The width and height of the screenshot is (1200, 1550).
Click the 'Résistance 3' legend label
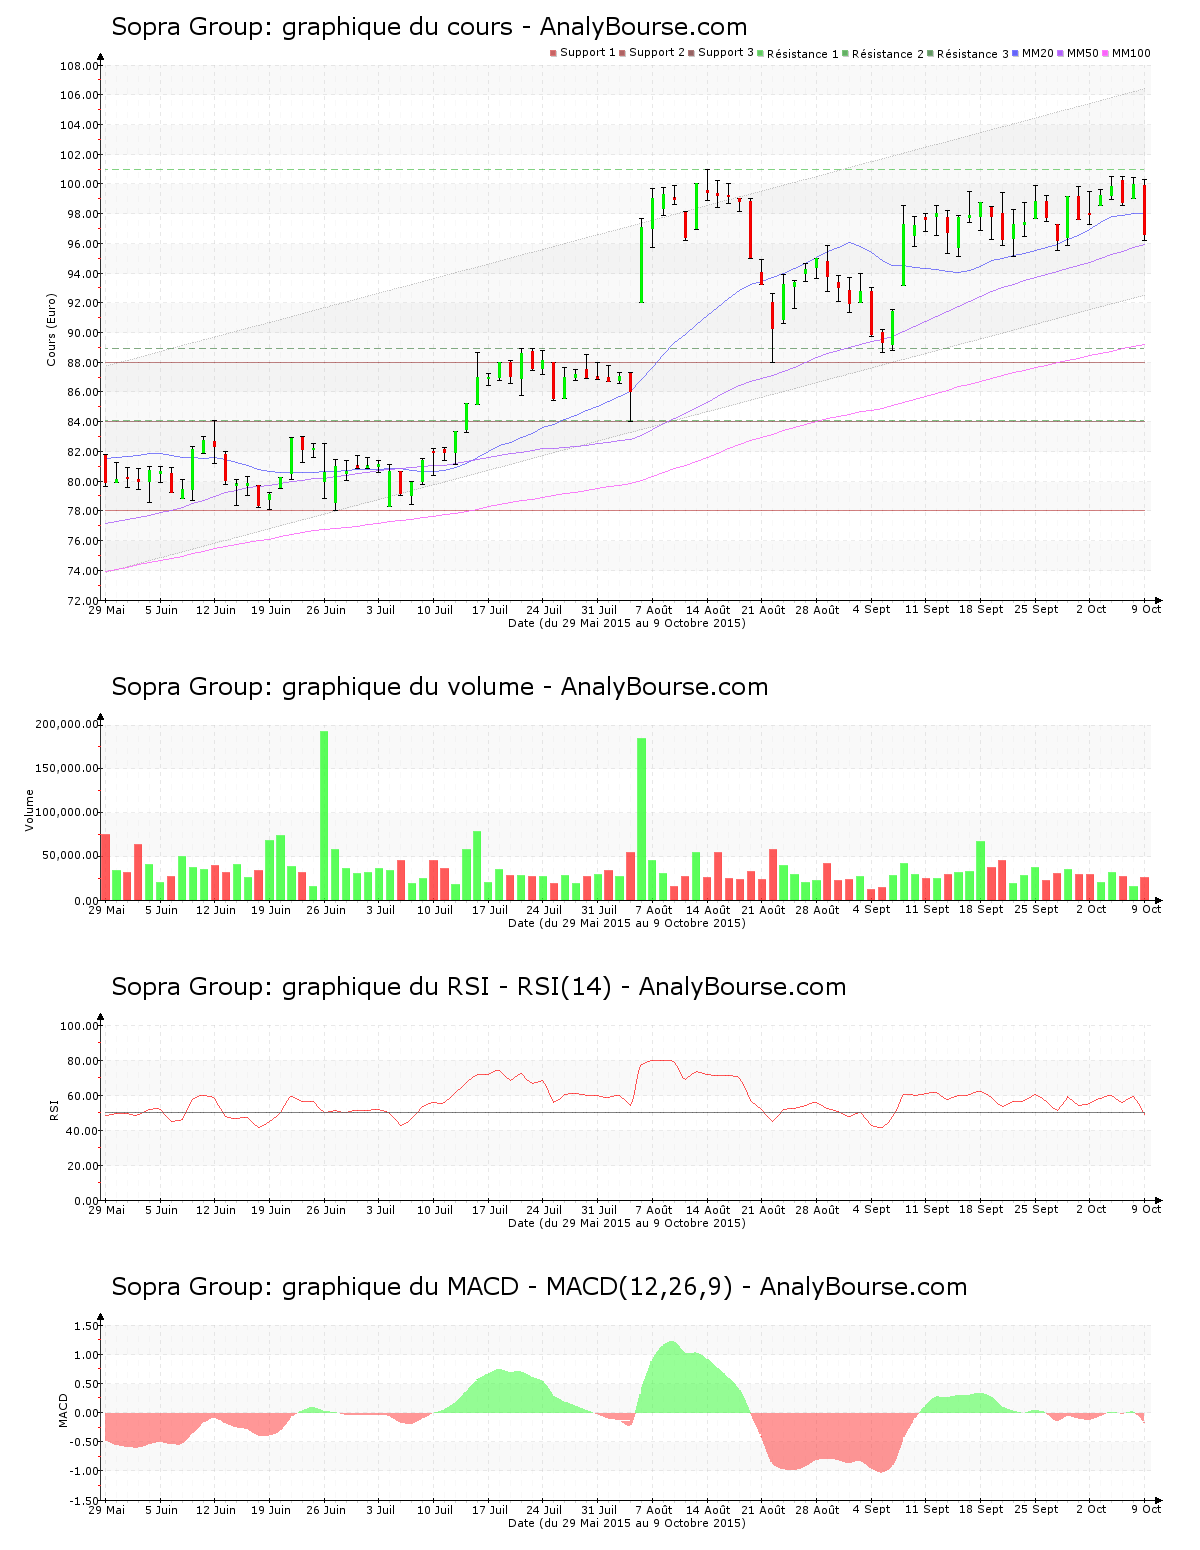pyautogui.click(x=973, y=53)
